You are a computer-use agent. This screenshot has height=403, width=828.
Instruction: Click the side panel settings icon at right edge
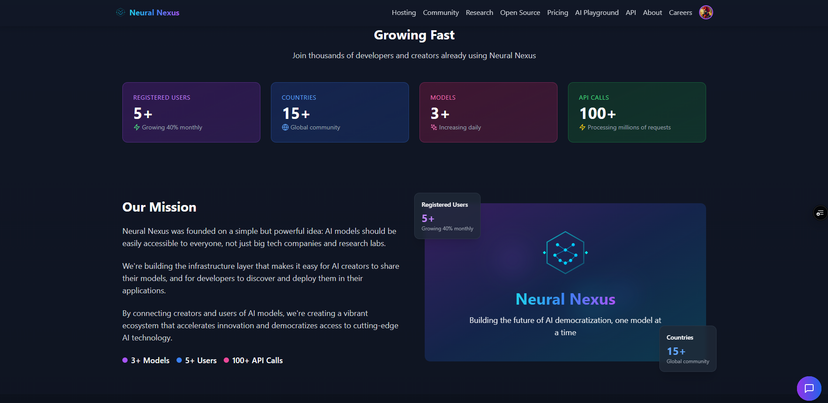point(820,213)
